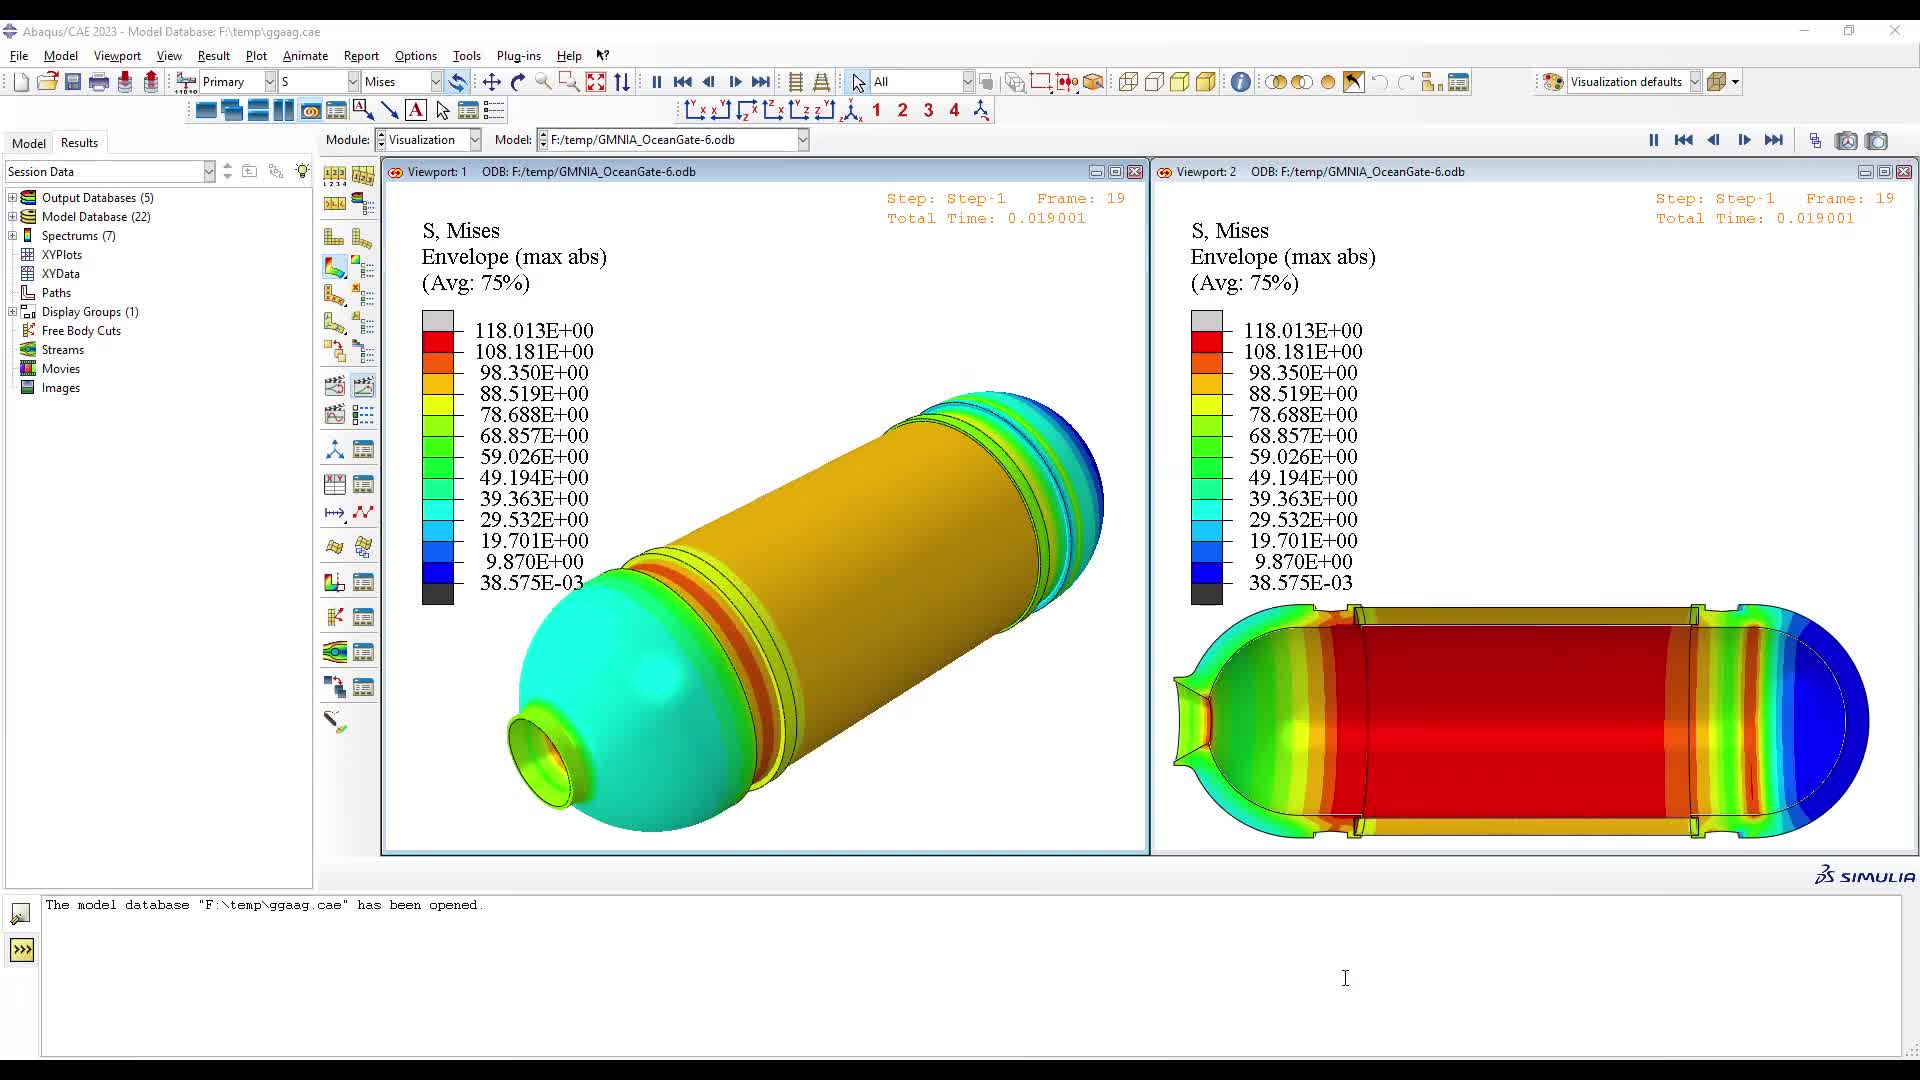Image resolution: width=1920 pixels, height=1080 pixels.
Task: Click the Create Text annotation icon
Action: coord(416,110)
